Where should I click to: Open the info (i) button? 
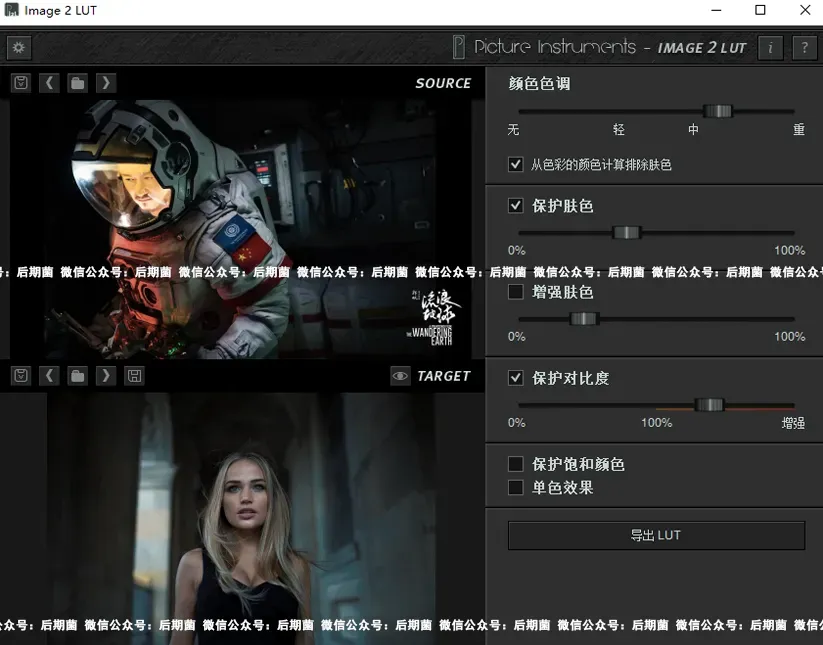tap(770, 48)
